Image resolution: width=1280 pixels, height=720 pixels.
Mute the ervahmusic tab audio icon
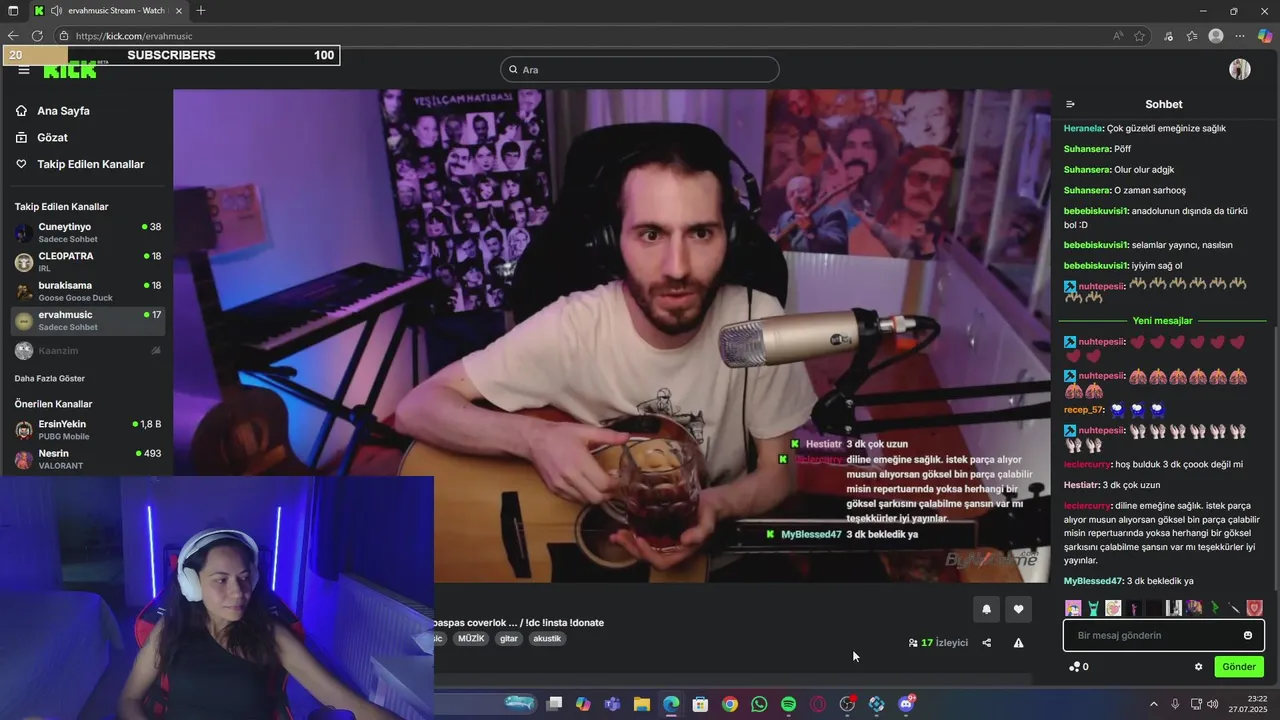(x=56, y=11)
